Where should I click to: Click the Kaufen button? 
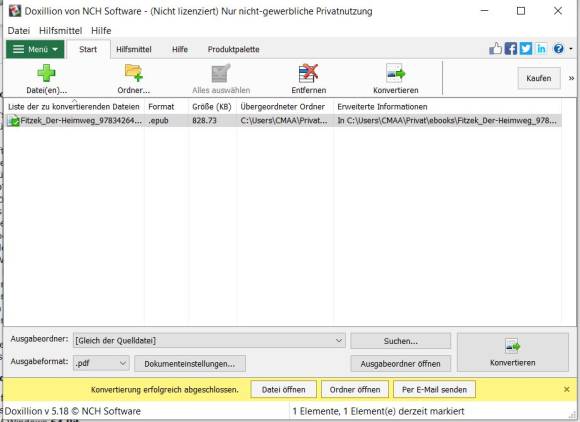[539, 78]
